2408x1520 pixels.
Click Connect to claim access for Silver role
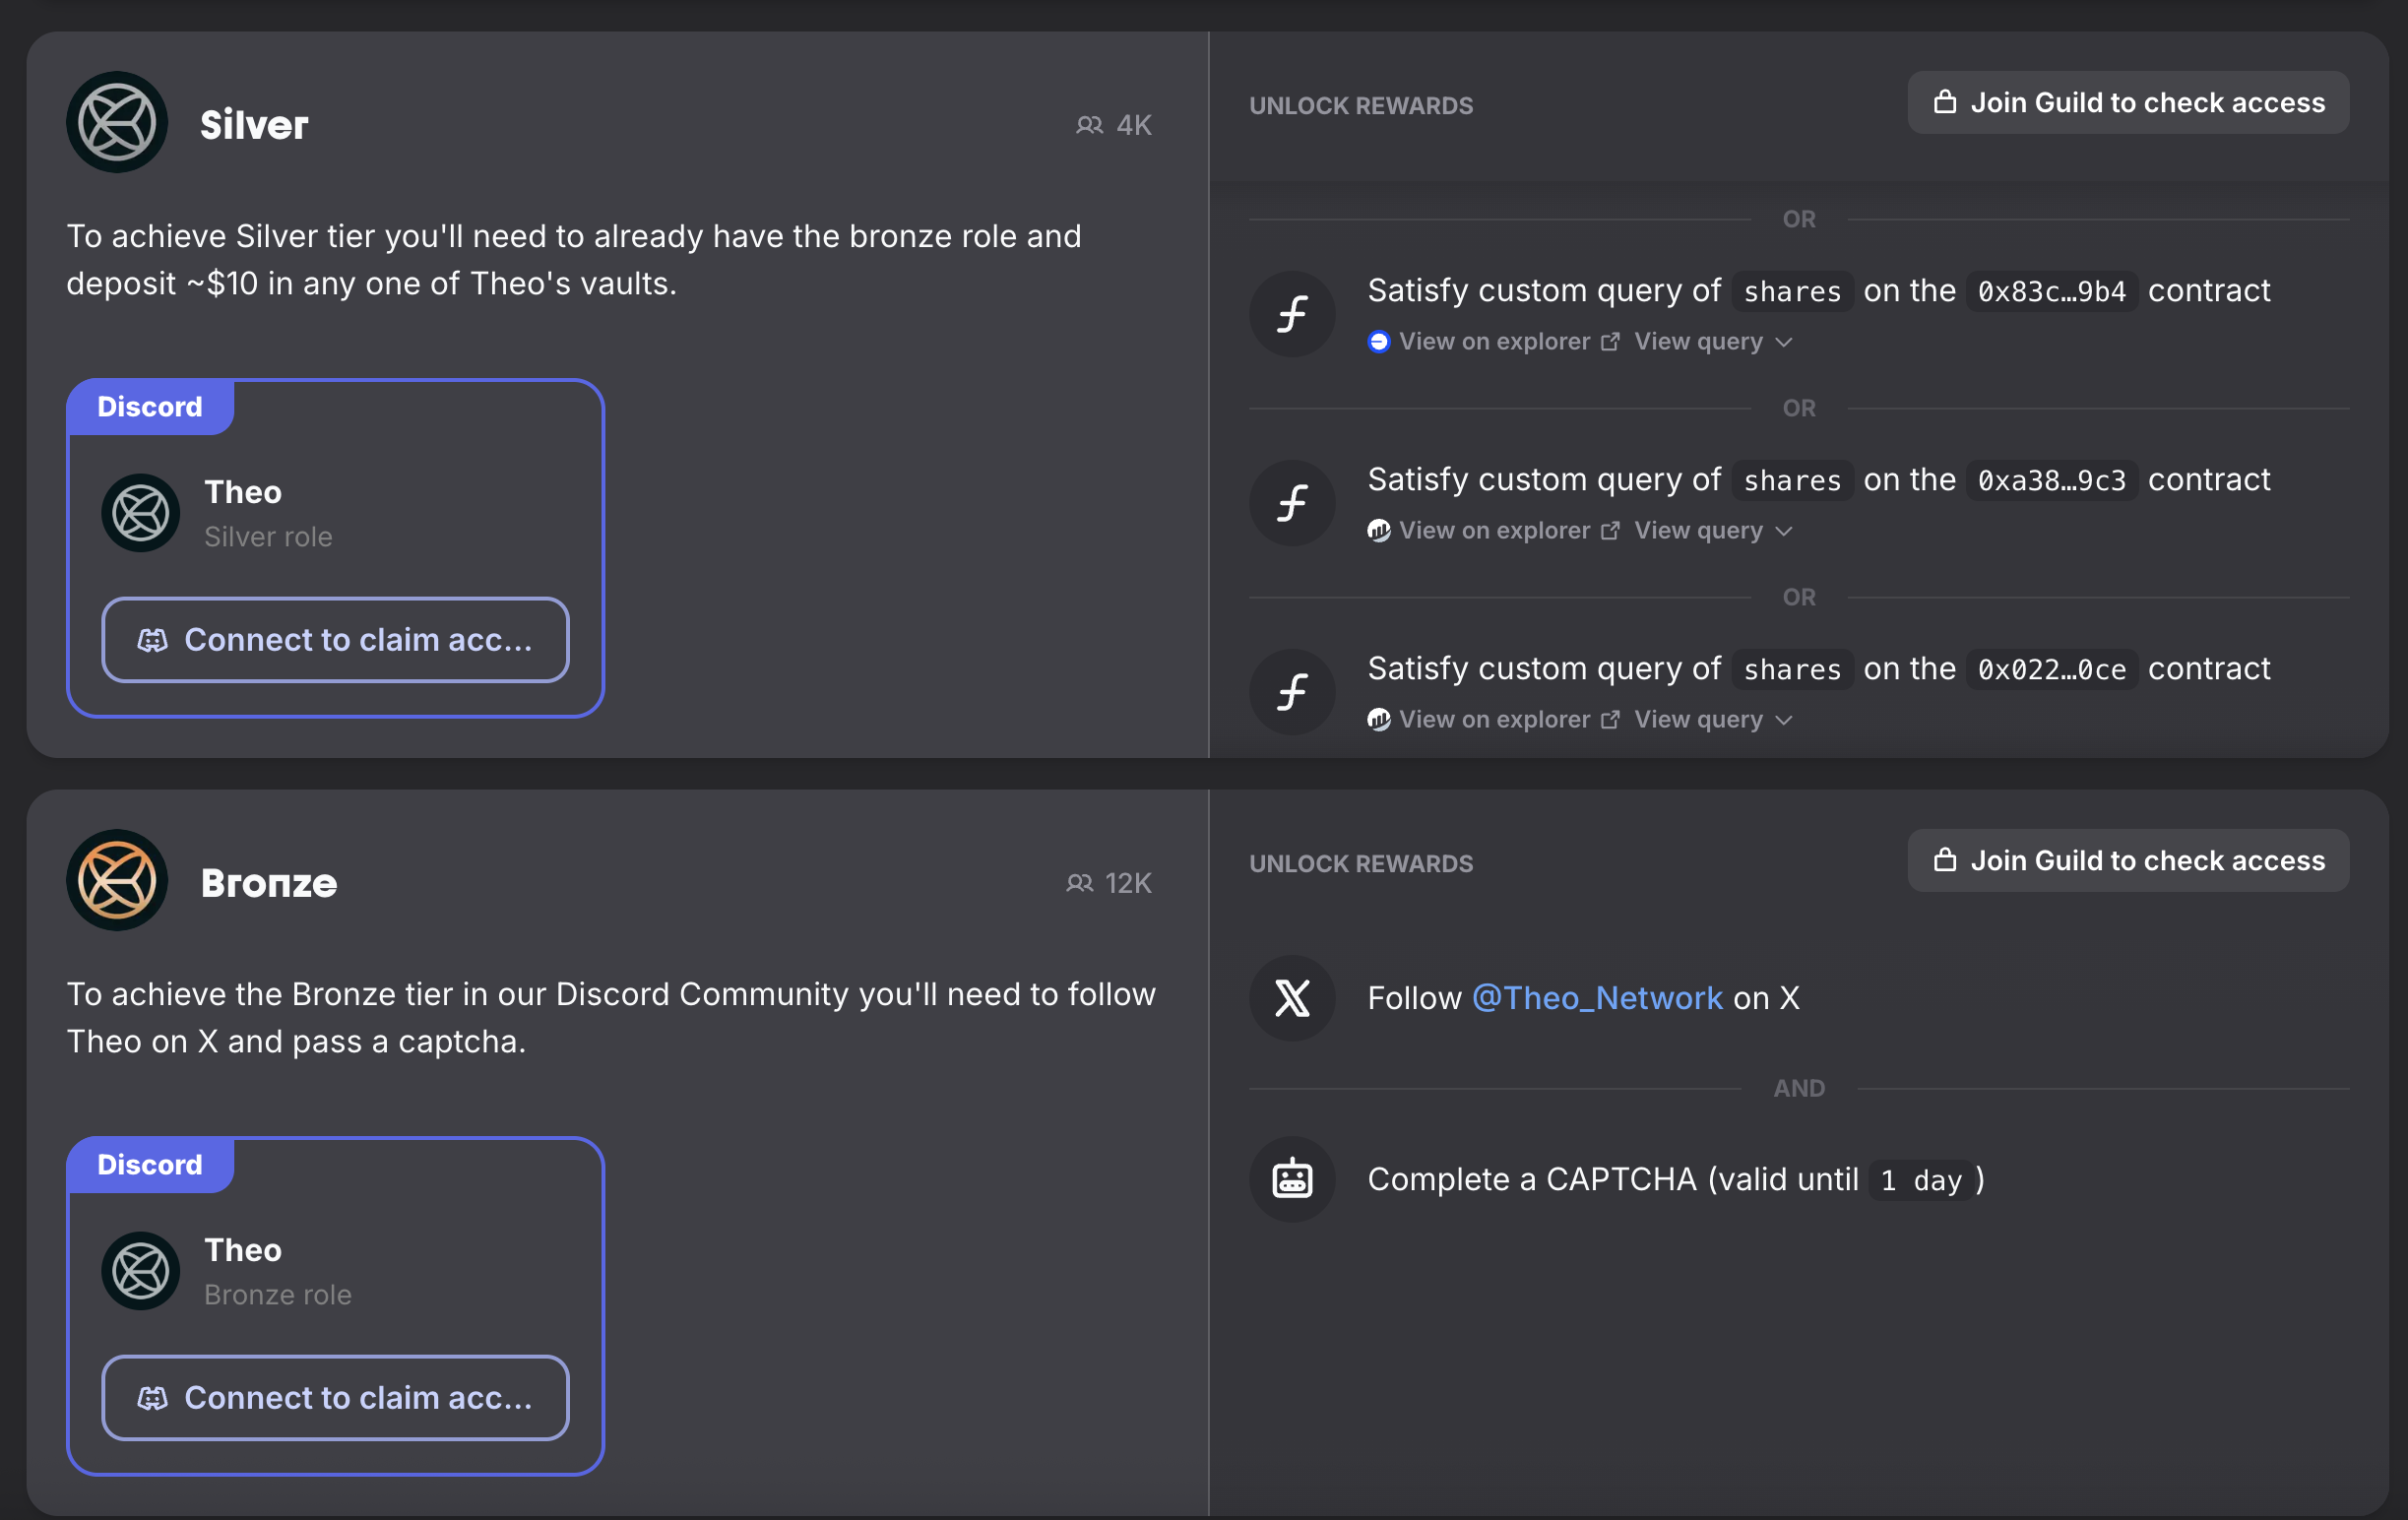click(x=335, y=640)
